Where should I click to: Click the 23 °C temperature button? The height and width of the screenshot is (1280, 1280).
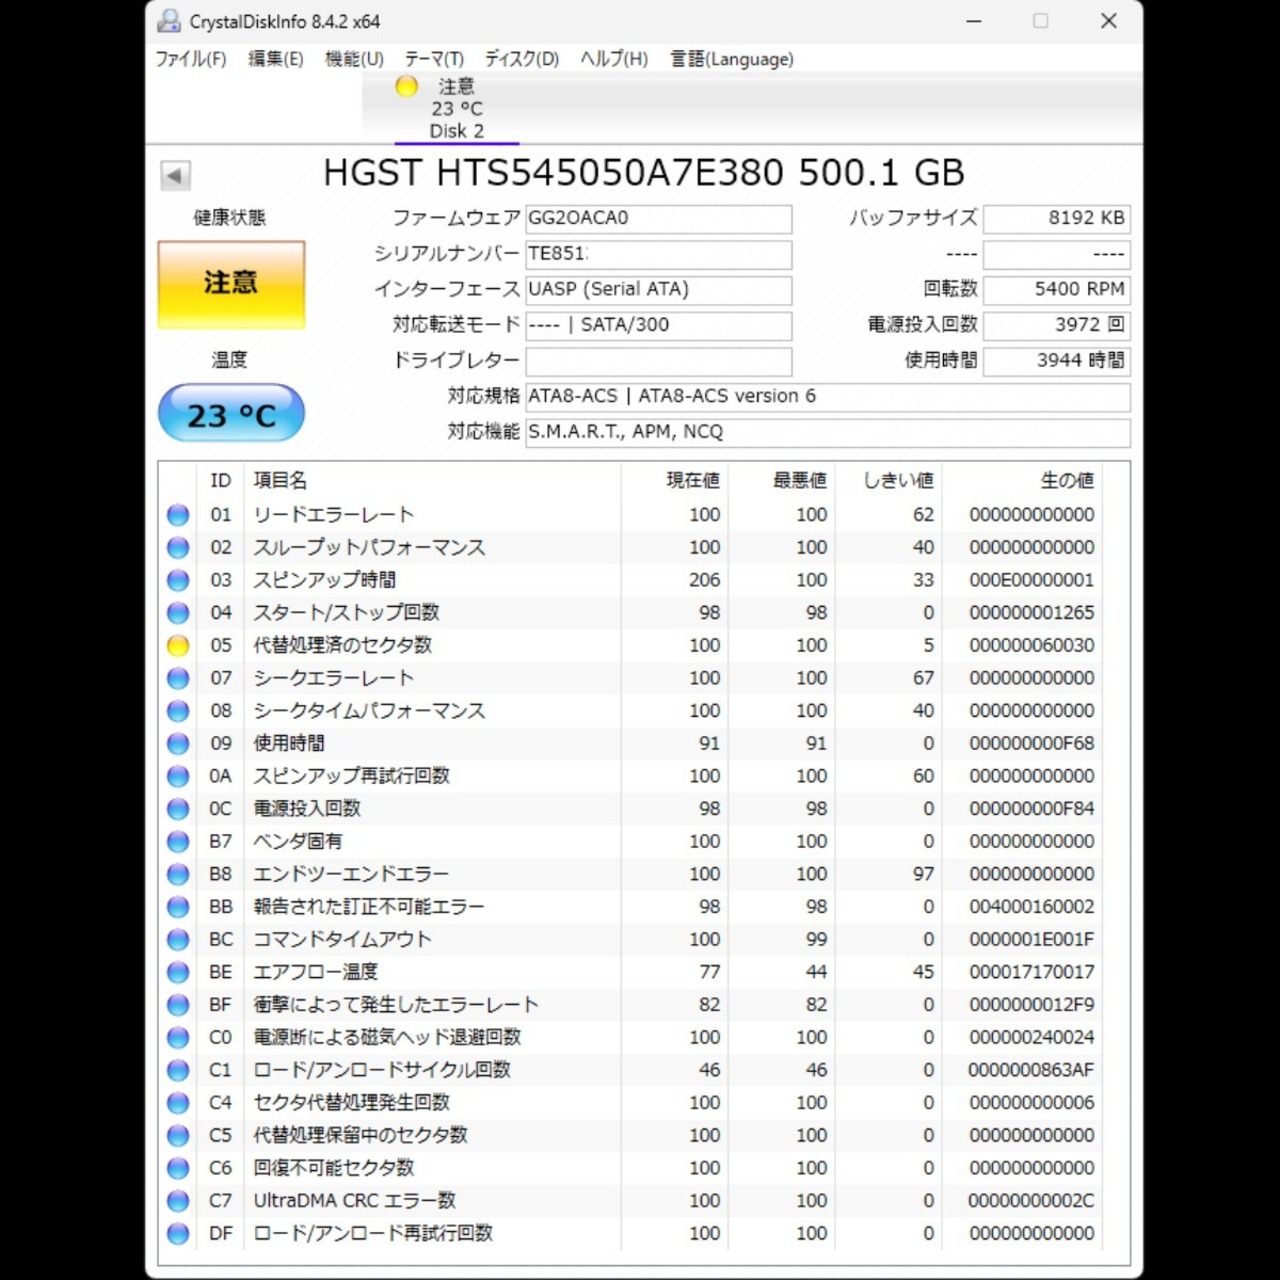[x=231, y=414]
